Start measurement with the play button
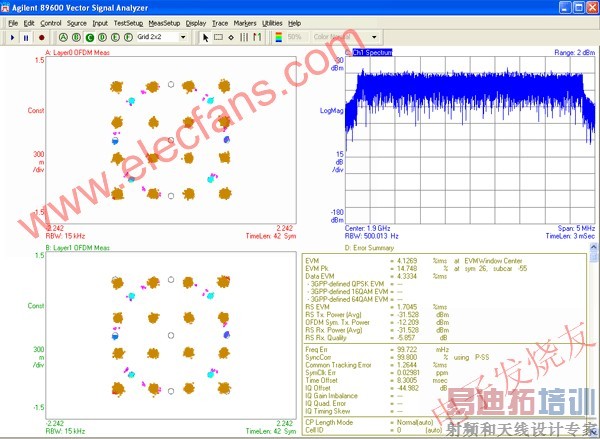The width and height of the screenshot is (600, 439). tap(13, 38)
